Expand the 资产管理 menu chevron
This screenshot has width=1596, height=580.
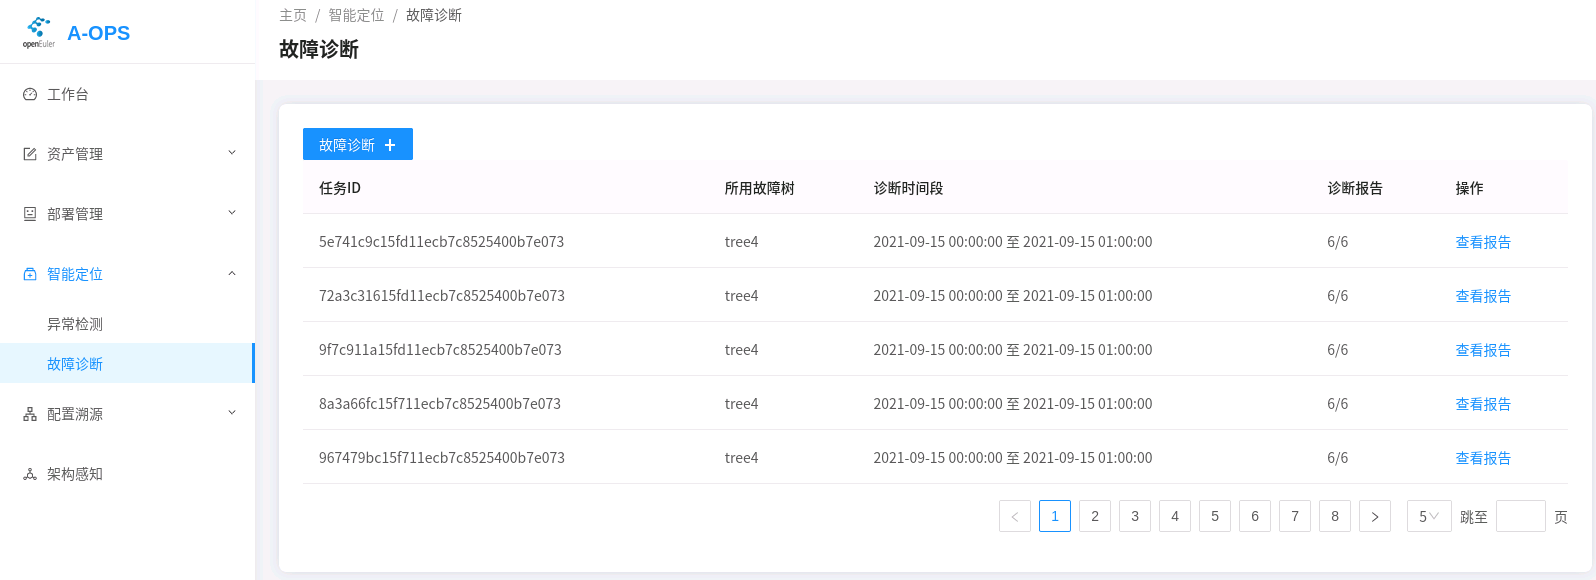point(232,153)
